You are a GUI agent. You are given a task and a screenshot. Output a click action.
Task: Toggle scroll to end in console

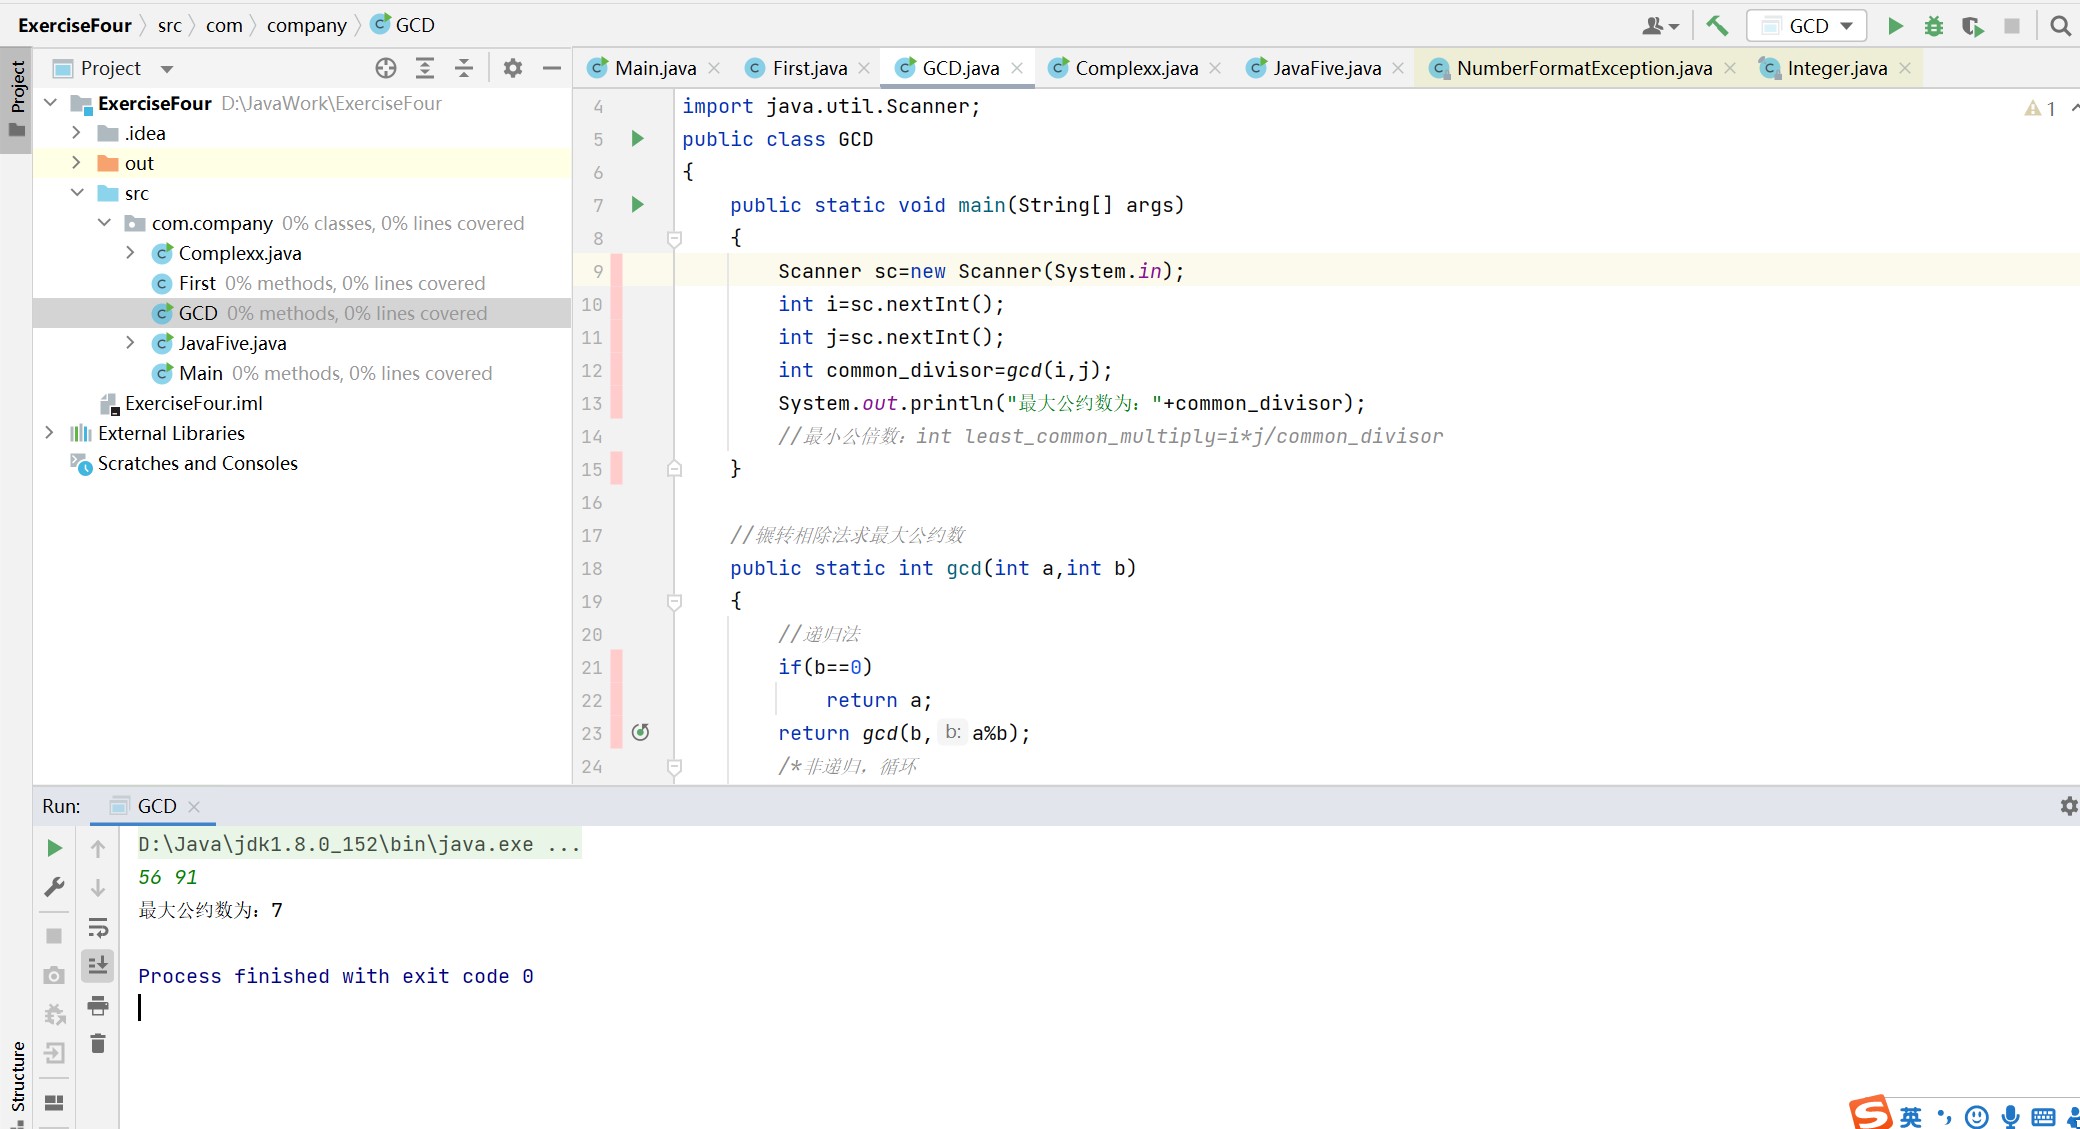(x=98, y=966)
